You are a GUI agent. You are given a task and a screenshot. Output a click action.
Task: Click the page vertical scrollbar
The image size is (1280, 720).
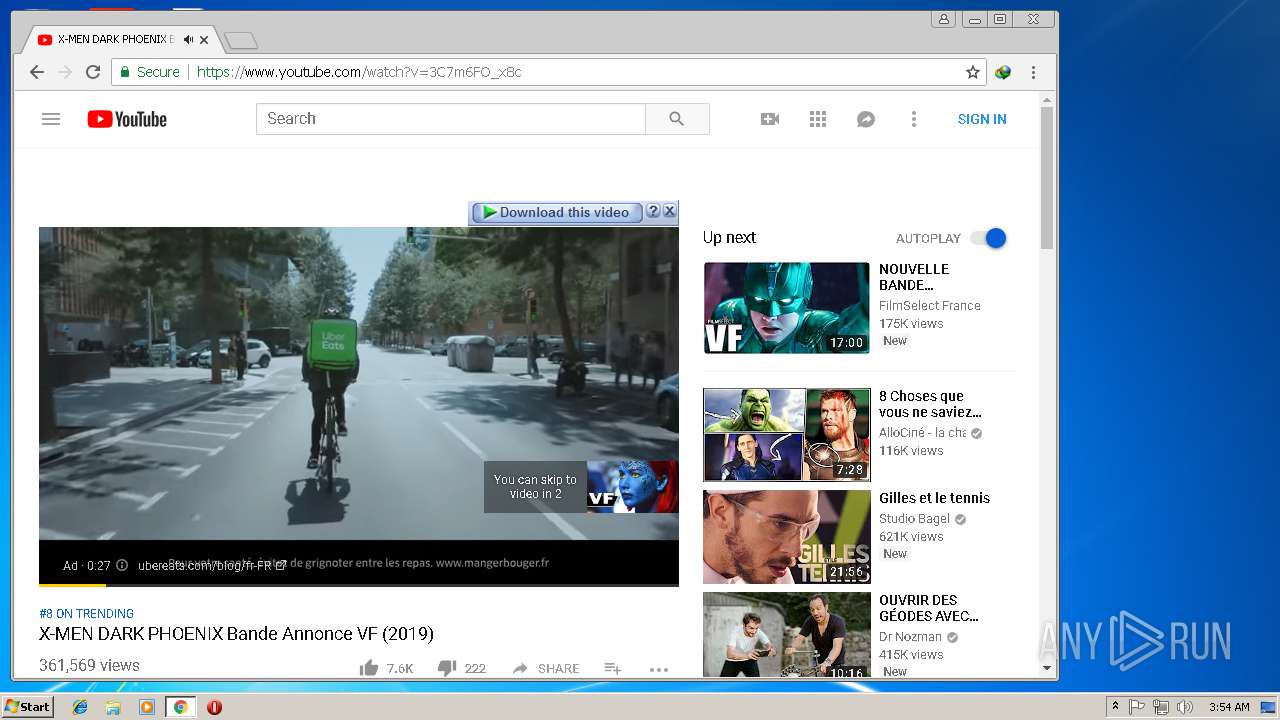click(x=1047, y=177)
